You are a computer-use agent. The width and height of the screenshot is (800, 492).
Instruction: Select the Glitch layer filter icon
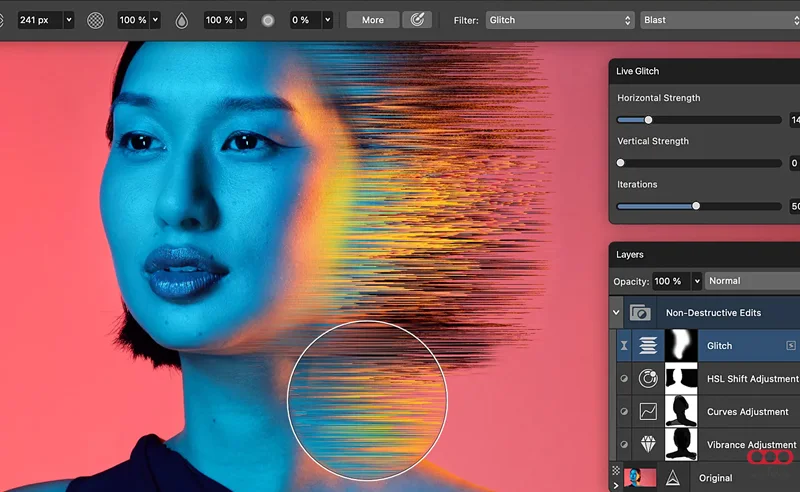click(646, 346)
